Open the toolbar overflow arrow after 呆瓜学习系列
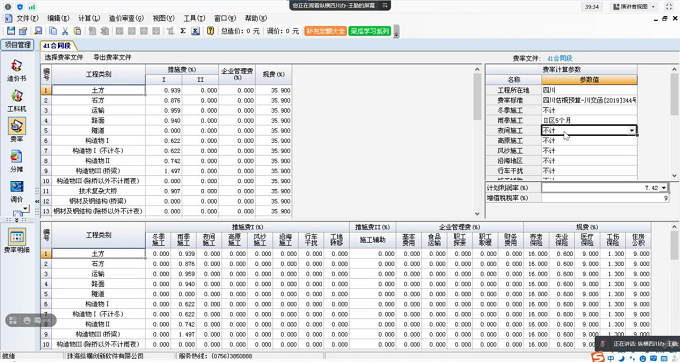Screen dimensions: 680x363 coord(396,32)
